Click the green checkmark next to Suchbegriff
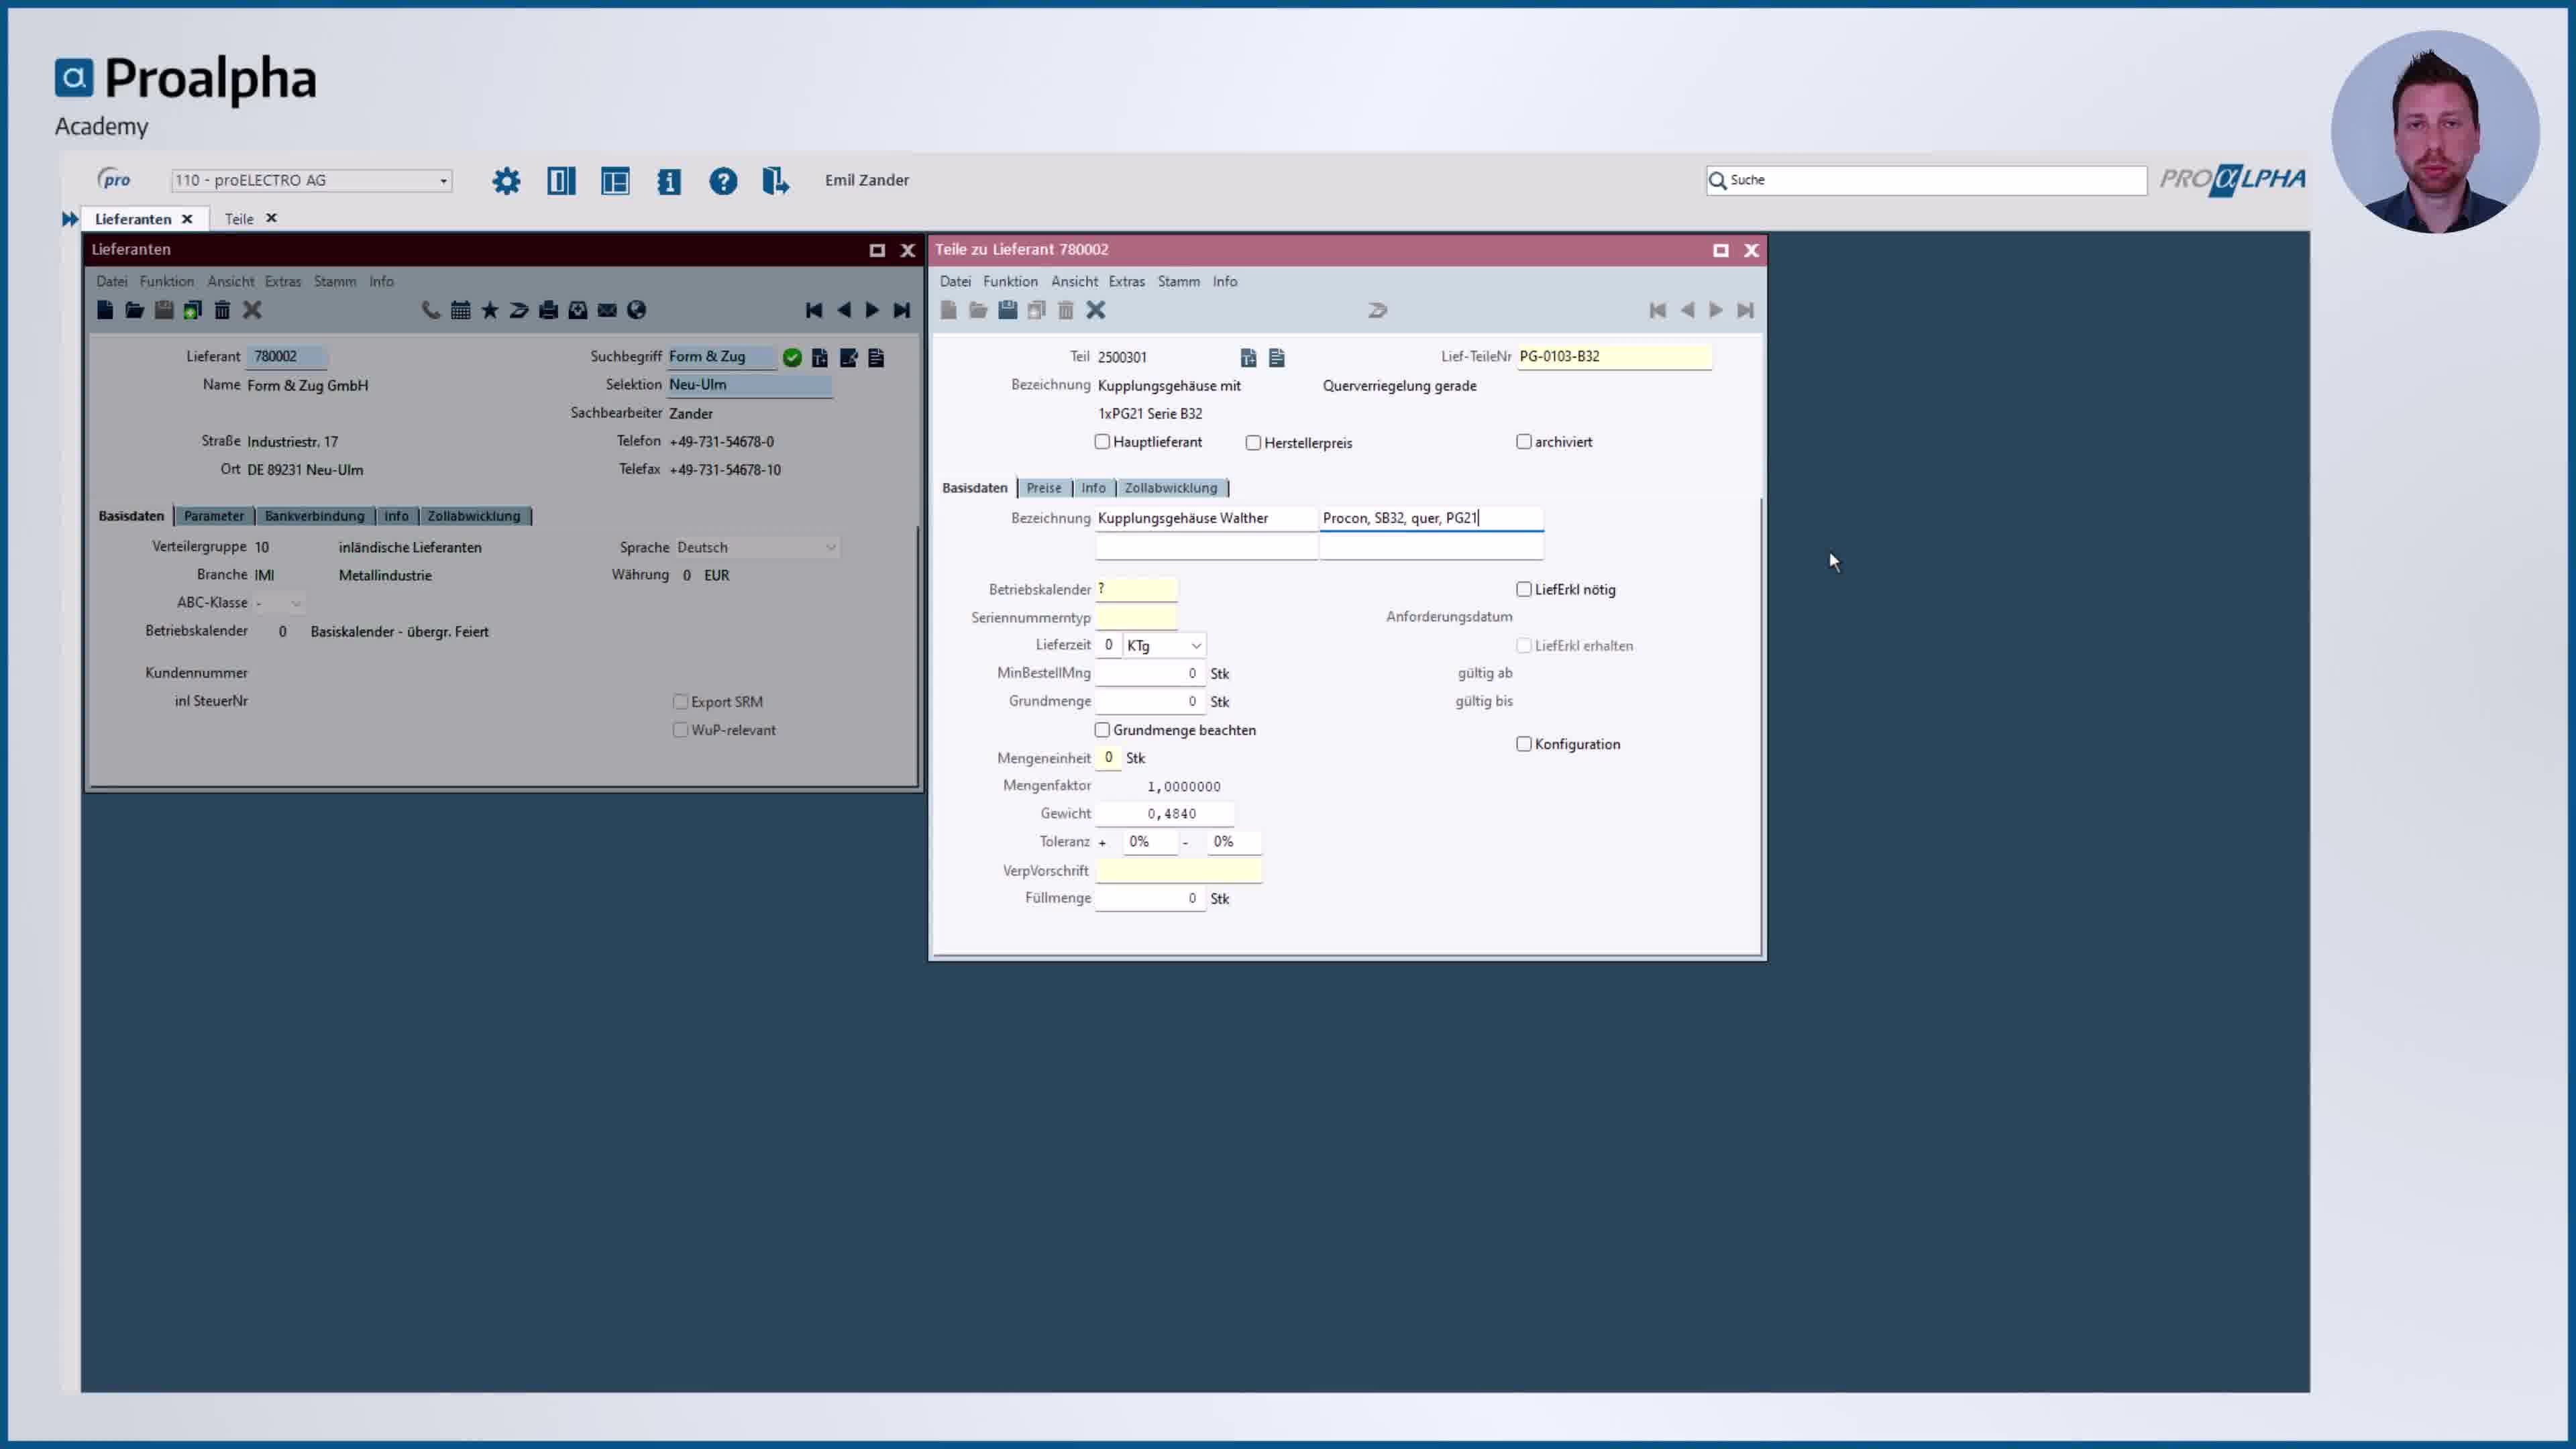Viewport: 2576px width, 1449px height. pyautogui.click(x=792, y=358)
